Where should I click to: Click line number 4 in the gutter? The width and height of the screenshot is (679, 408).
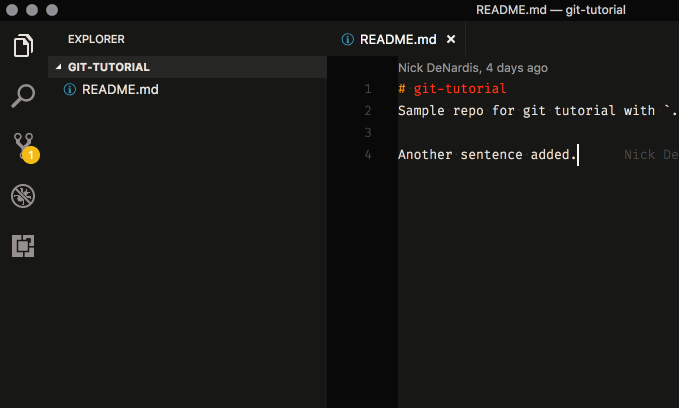click(x=368, y=155)
